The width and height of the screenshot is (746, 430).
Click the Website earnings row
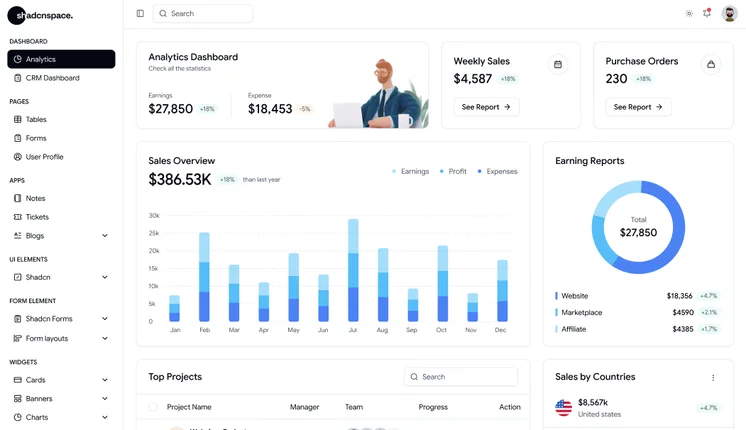(638, 296)
